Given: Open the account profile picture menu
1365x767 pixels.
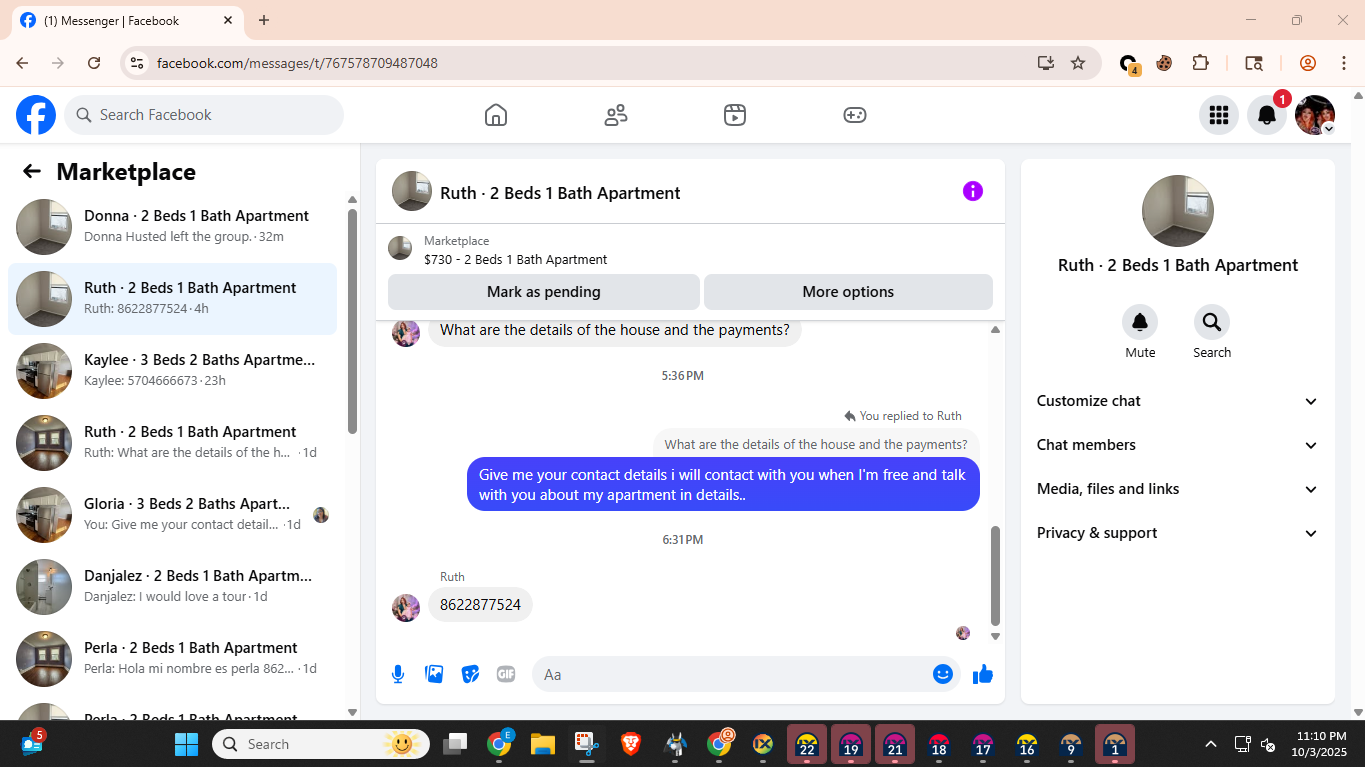Looking at the screenshot, I should point(1315,115).
